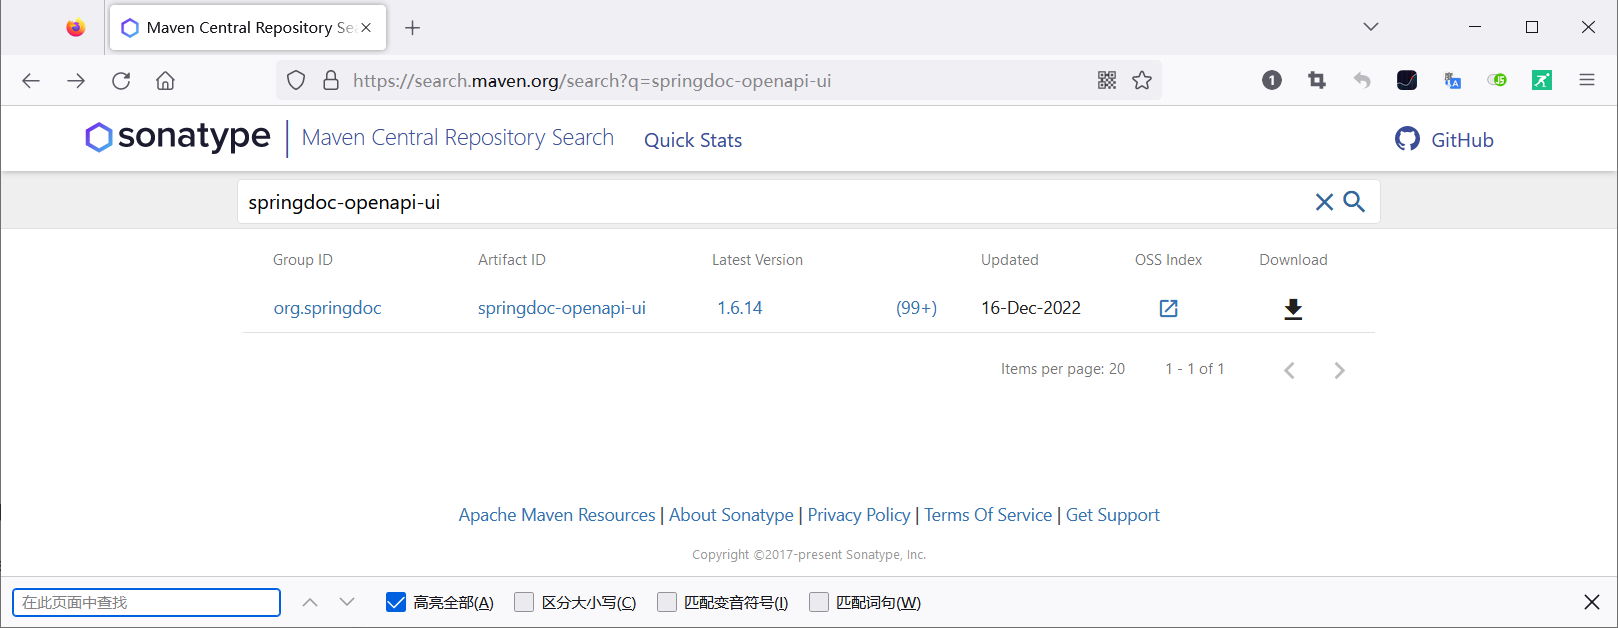The width and height of the screenshot is (1618, 628).
Task: Bookmark this page with the star
Action: (x=1142, y=81)
